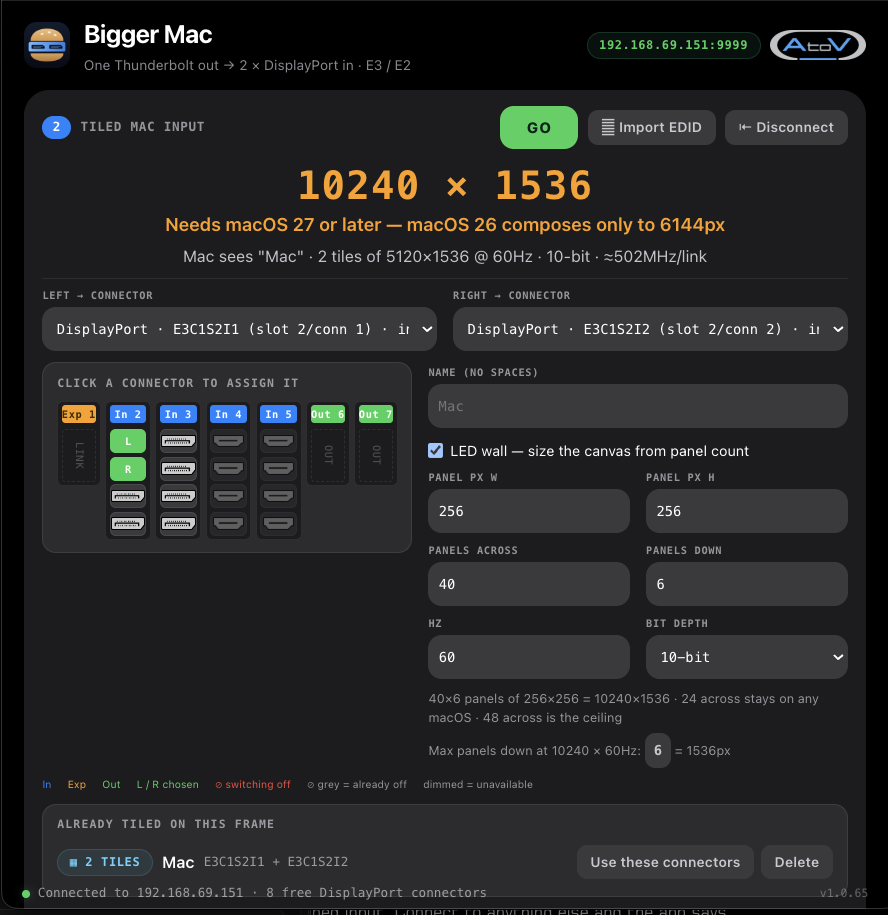Click the third HDMI connector in slot In 4

(229, 496)
